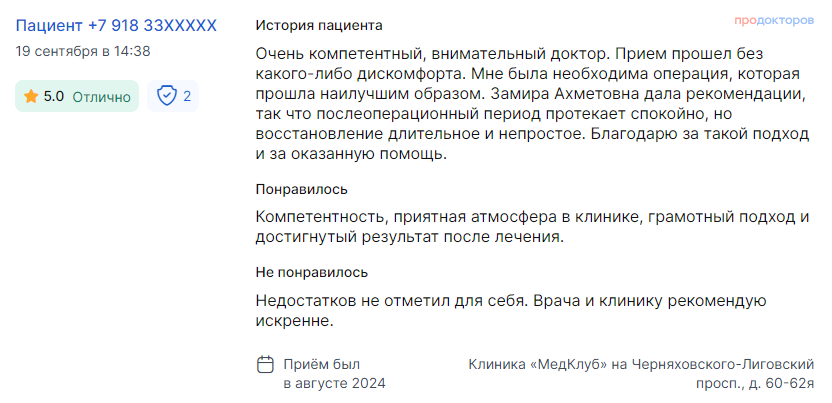
Task: Click the 5.0 score number
Action: pyautogui.click(x=54, y=97)
